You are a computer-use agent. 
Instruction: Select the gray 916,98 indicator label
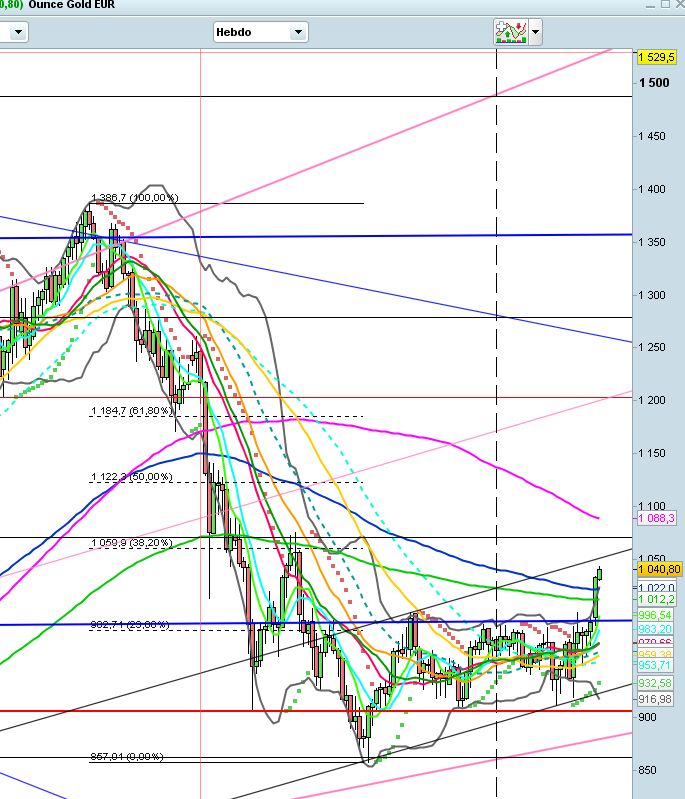[x=655, y=699]
